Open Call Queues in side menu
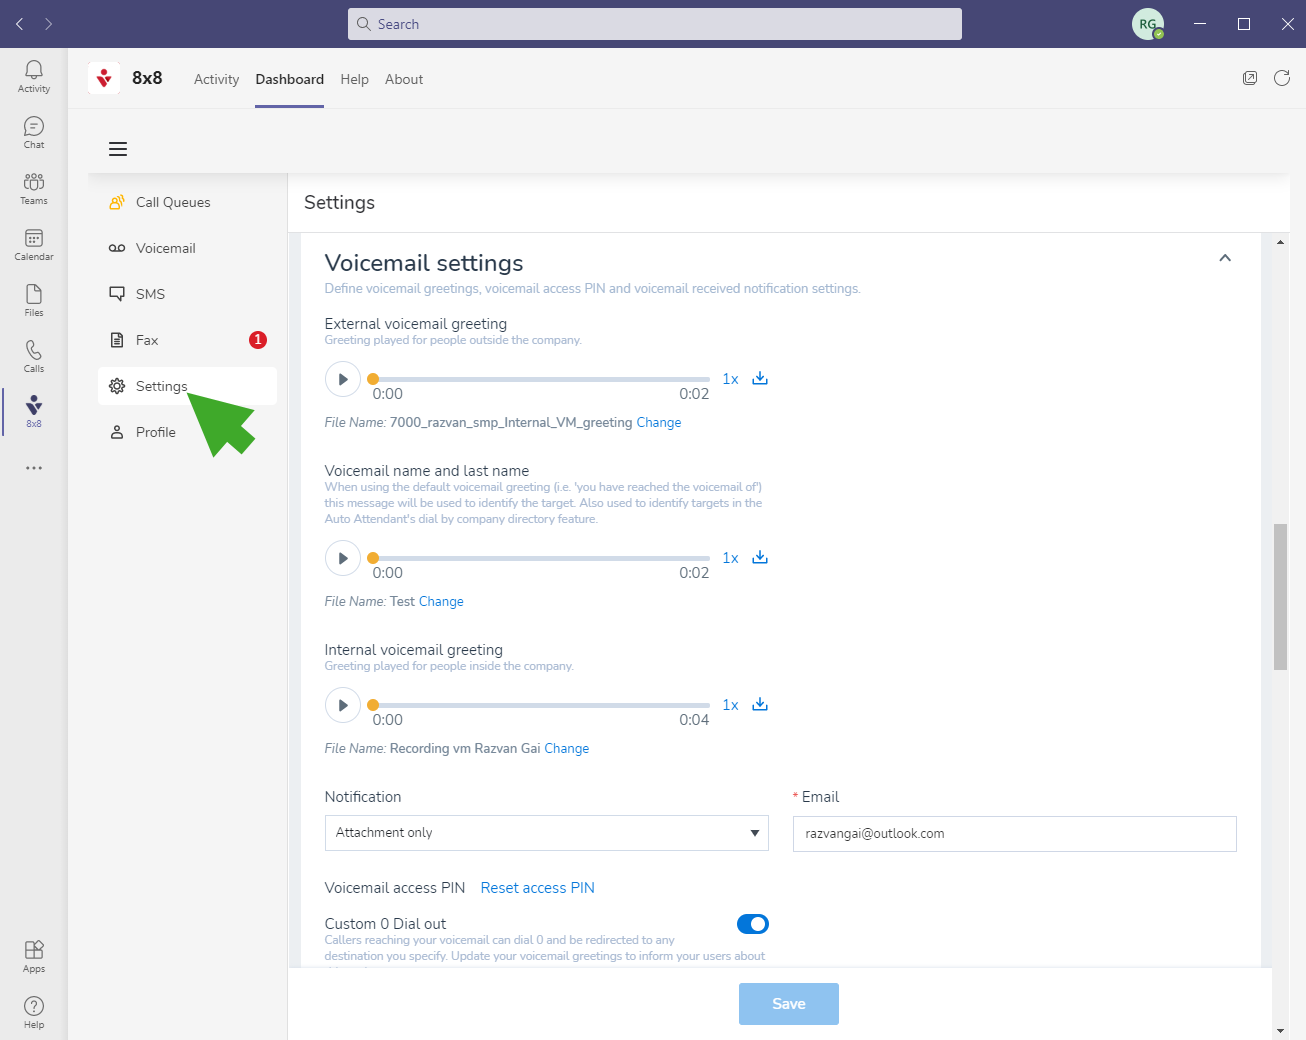 173,202
